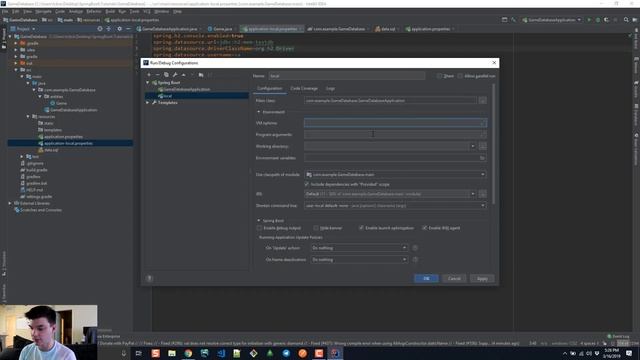The height and width of the screenshot is (360, 640).
Task: Toggle Include dependencies with Provided scope
Action: click(x=307, y=184)
